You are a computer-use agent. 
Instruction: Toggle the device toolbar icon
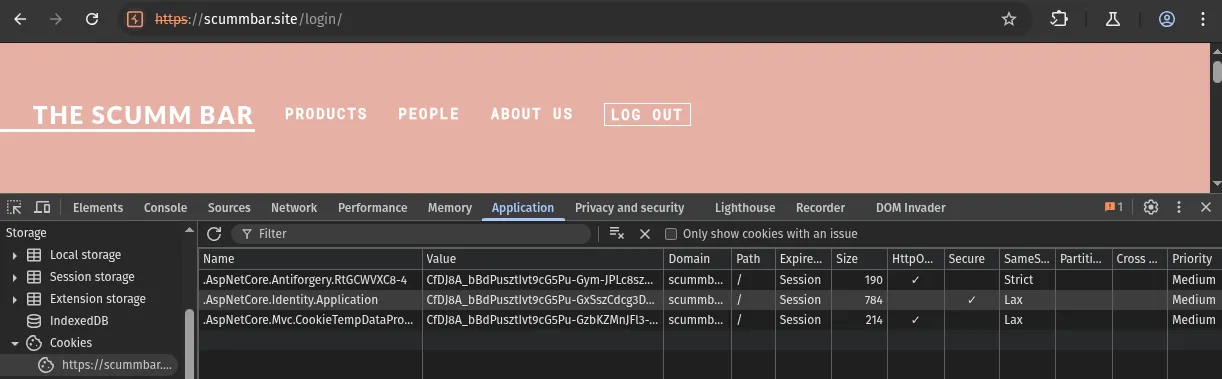coord(42,207)
